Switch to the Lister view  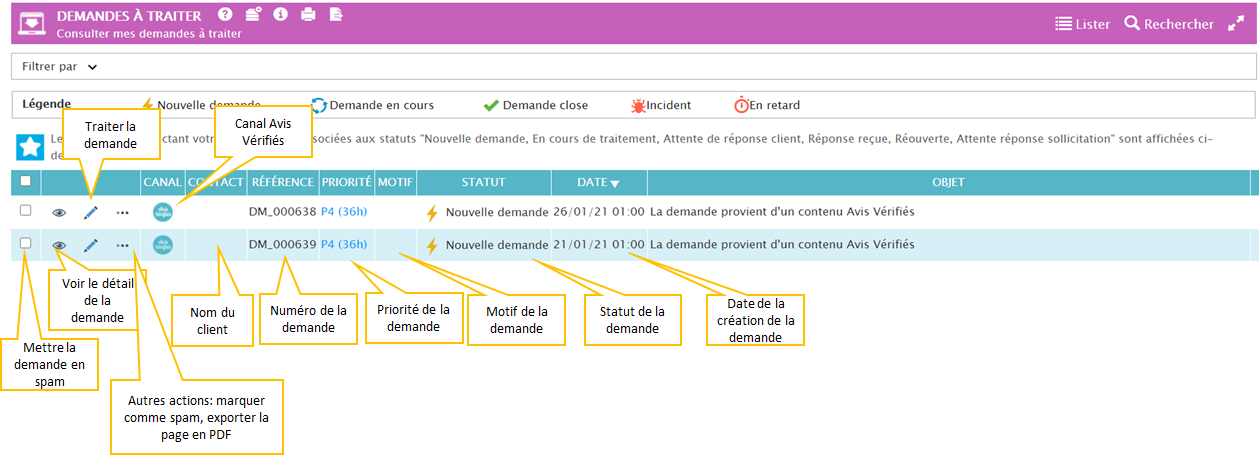pyautogui.click(x=1082, y=24)
